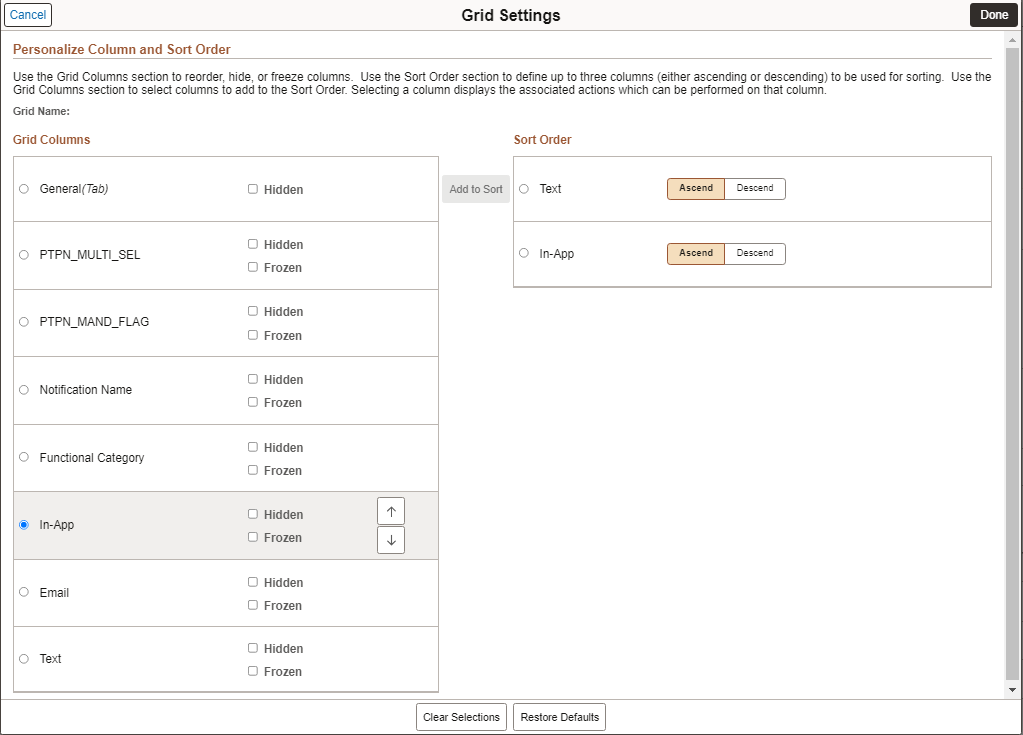The width and height of the screenshot is (1023, 735).
Task: Click PTPN_MAND_FLAG column label
Action: (94, 322)
